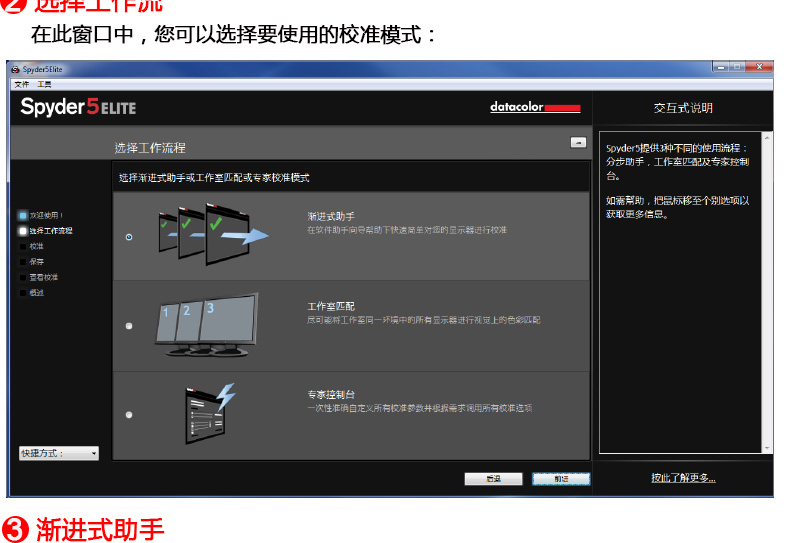The width and height of the screenshot is (790, 543).
Task: Click the 工作室匹配 title text
Action: click(331, 306)
